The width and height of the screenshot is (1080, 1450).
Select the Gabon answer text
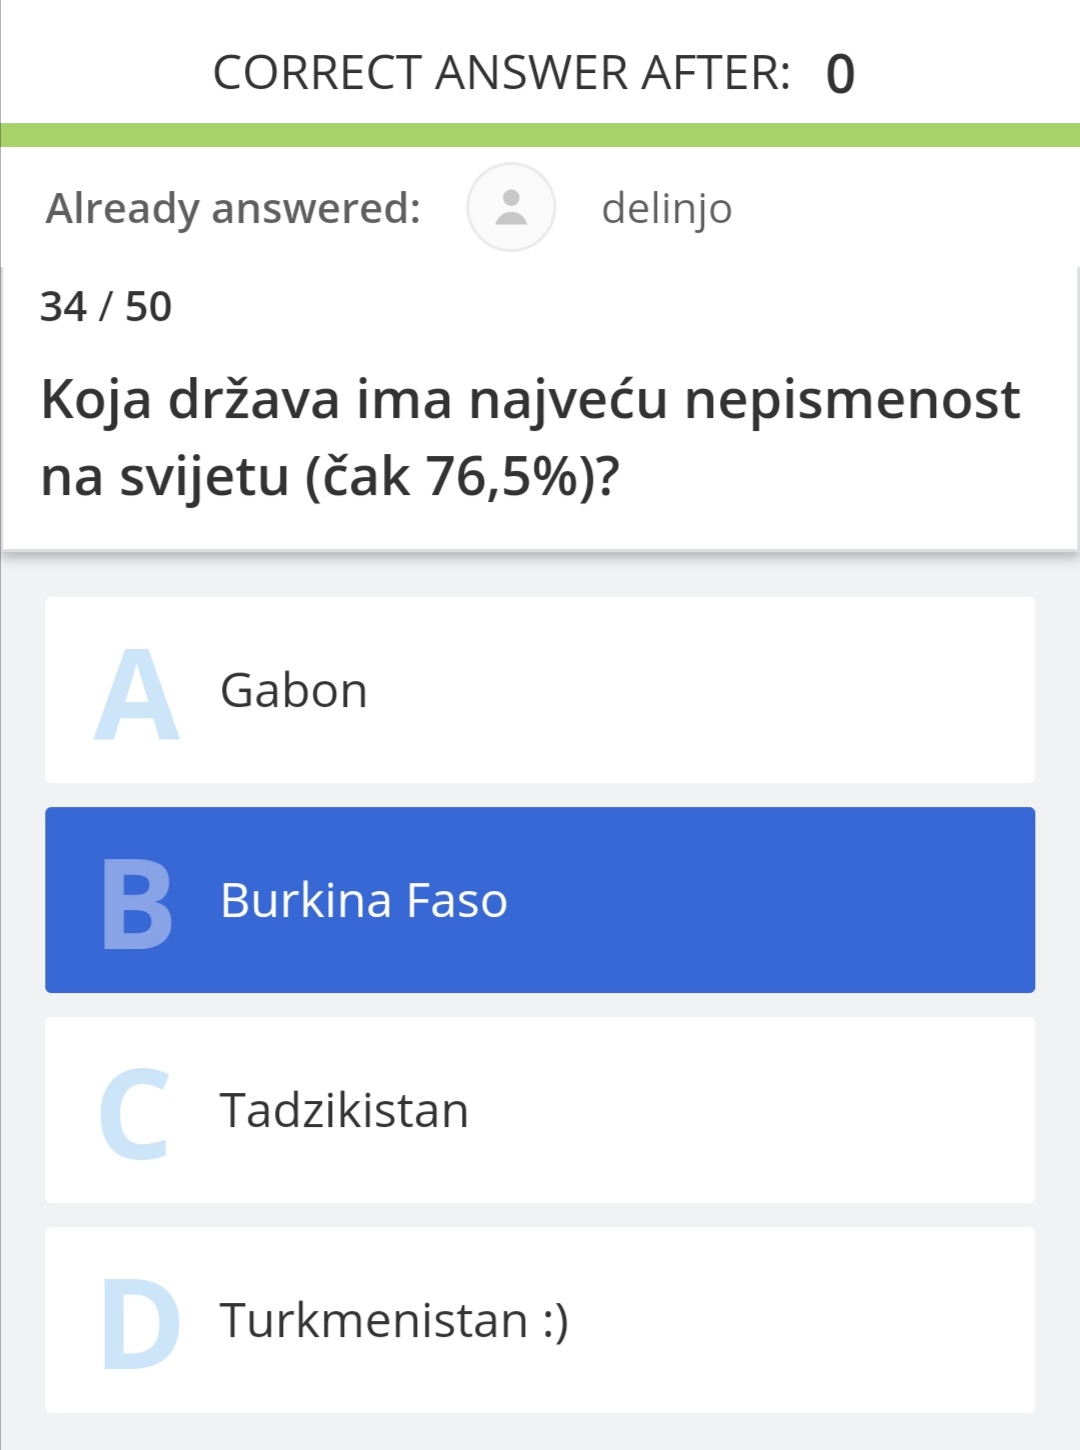pyautogui.click(x=294, y=691)
